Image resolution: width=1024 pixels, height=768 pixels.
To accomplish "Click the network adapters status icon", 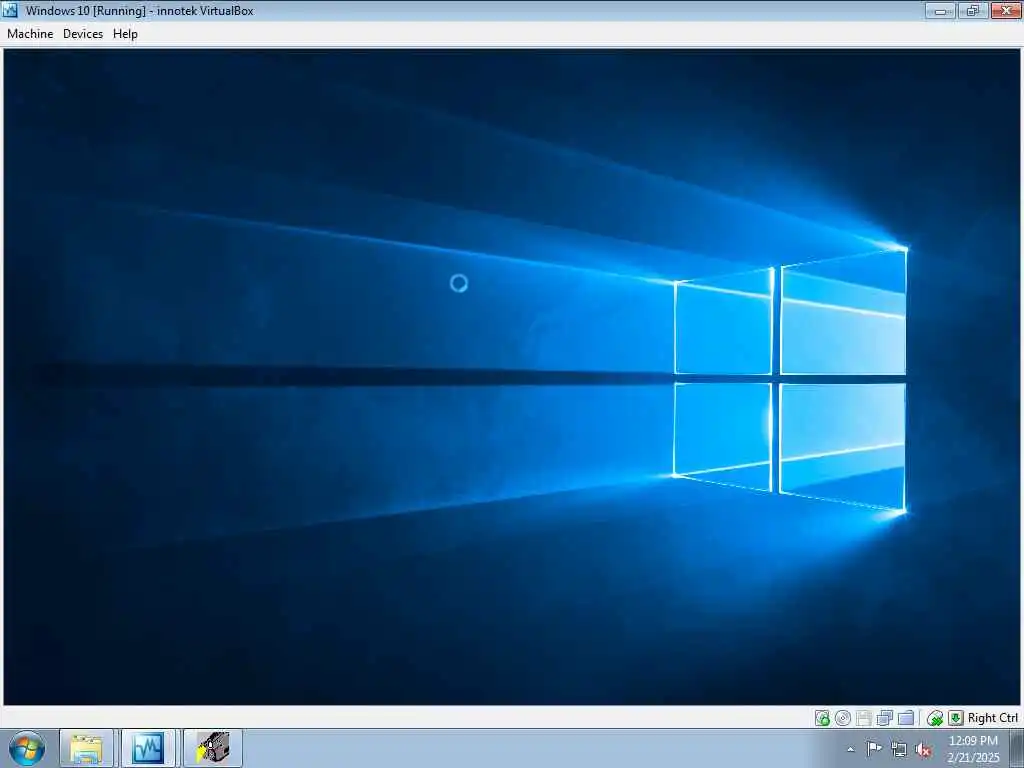I will click(885, 718).
